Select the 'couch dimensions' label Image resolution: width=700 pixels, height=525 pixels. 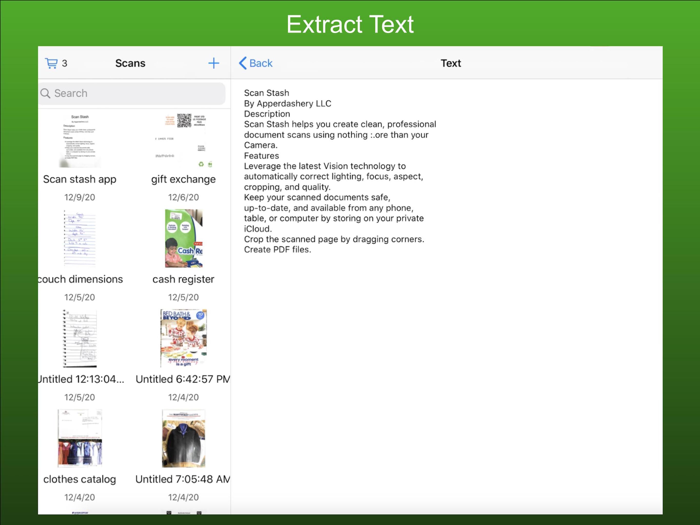tap(81, 279)
